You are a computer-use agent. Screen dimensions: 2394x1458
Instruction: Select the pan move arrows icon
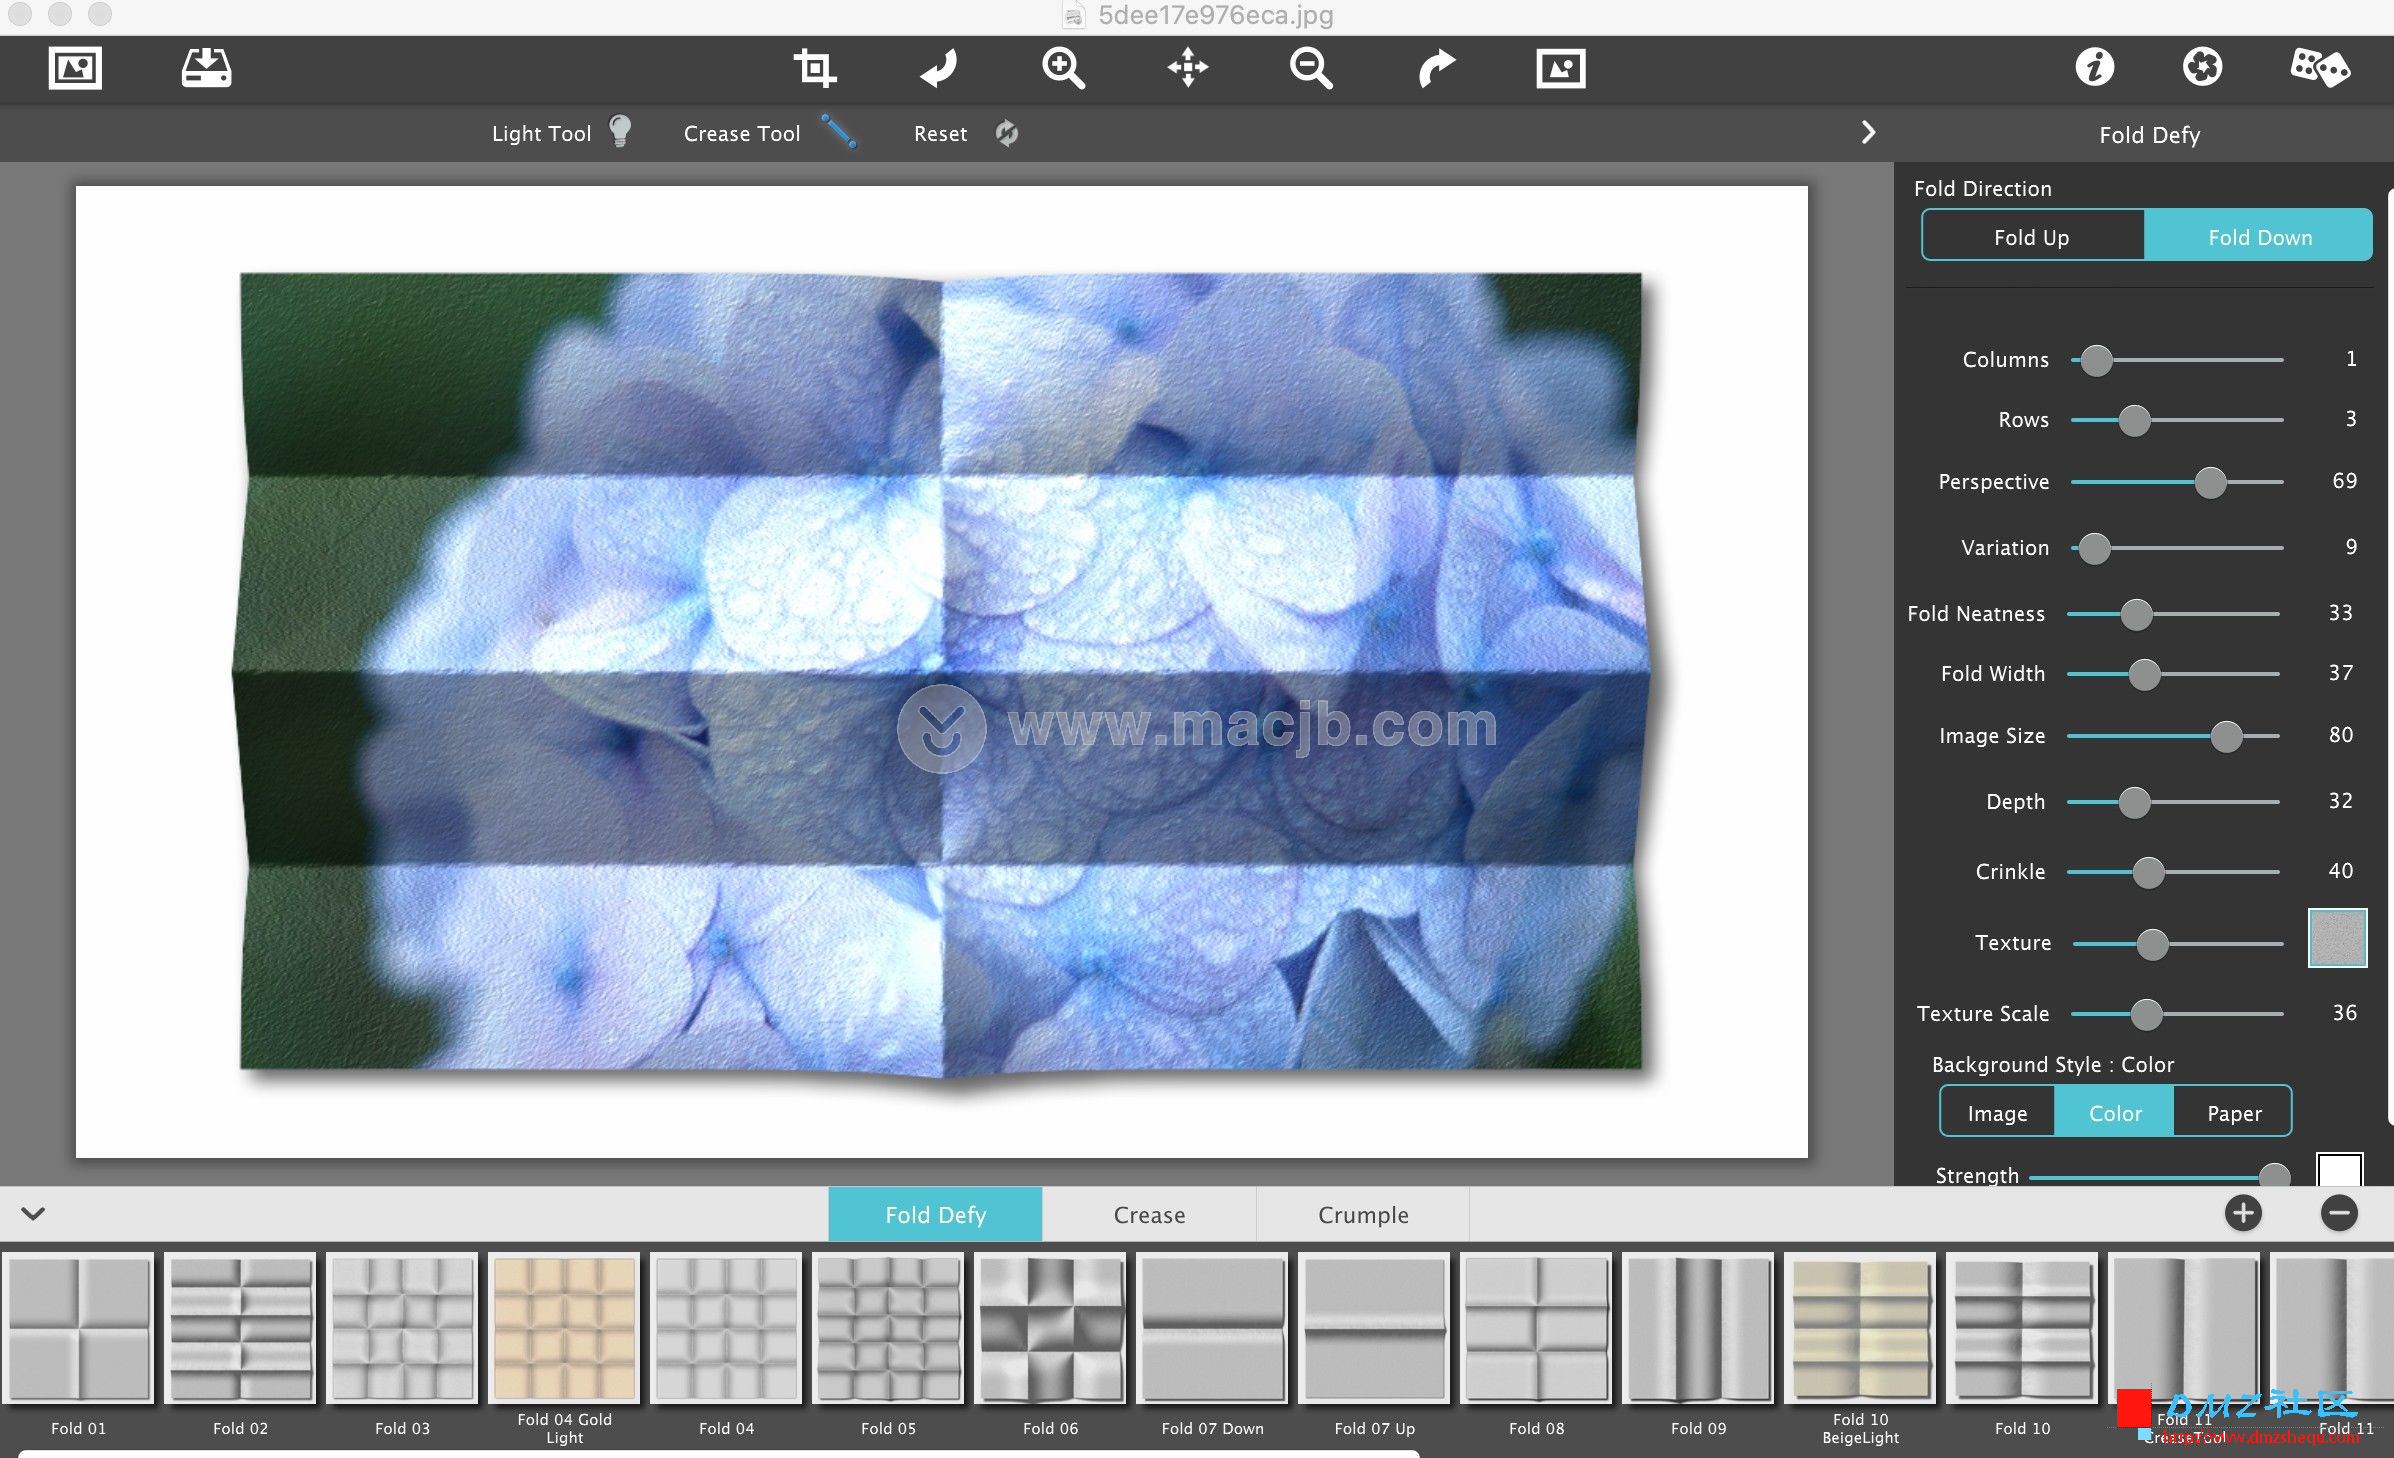coord(1188,69)
